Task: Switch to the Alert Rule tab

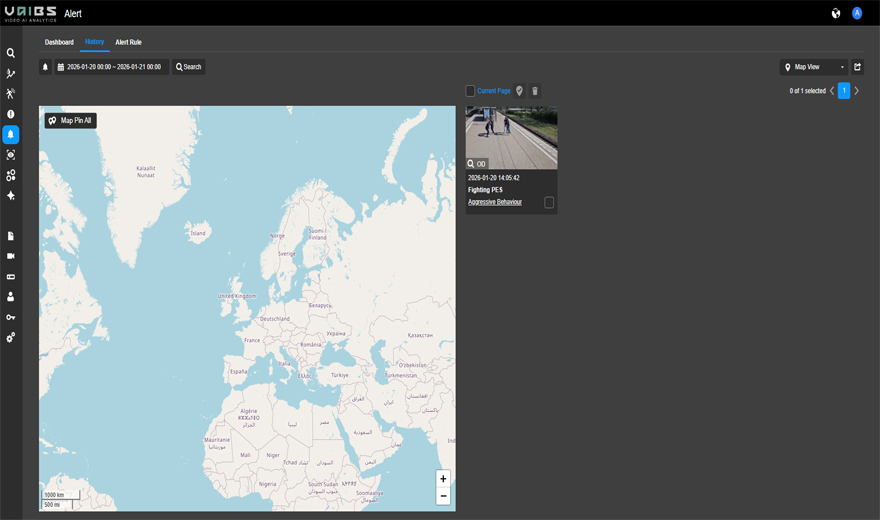Action: pos(129,42)
